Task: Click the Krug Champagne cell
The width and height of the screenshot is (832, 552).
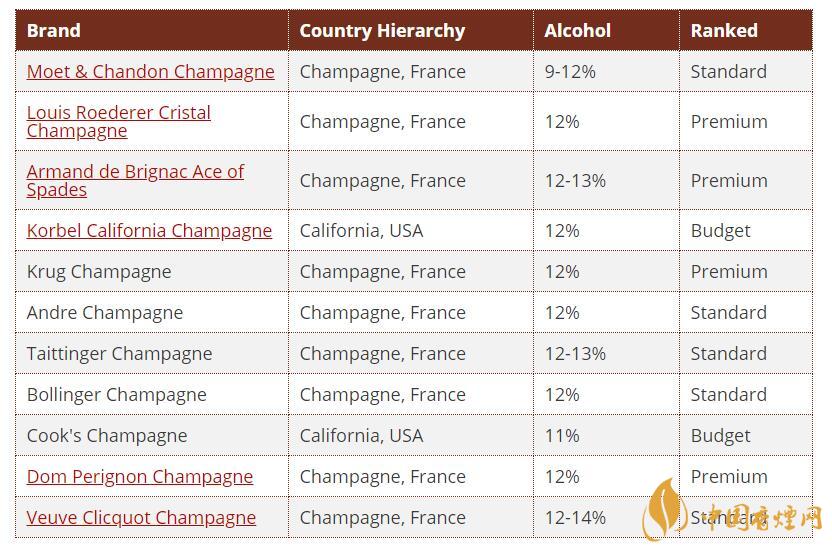Action: pos(99,272)
